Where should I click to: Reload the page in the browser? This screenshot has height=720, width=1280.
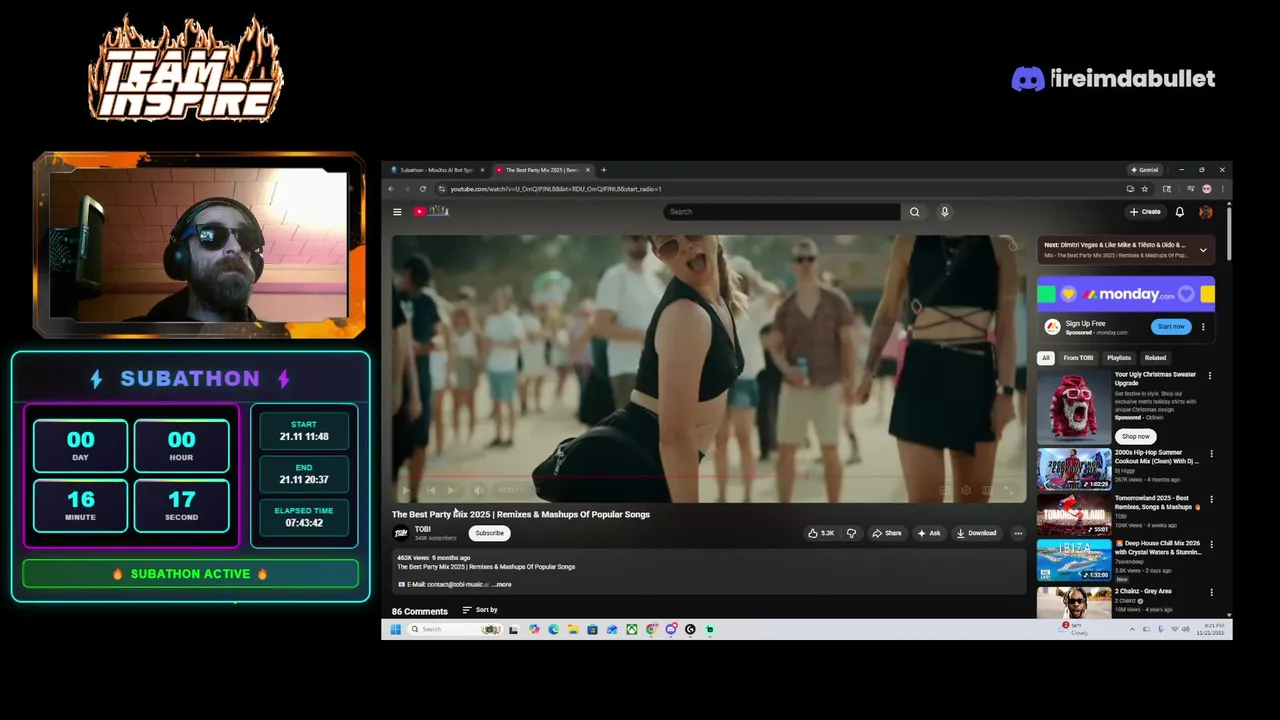pos(423,189)
